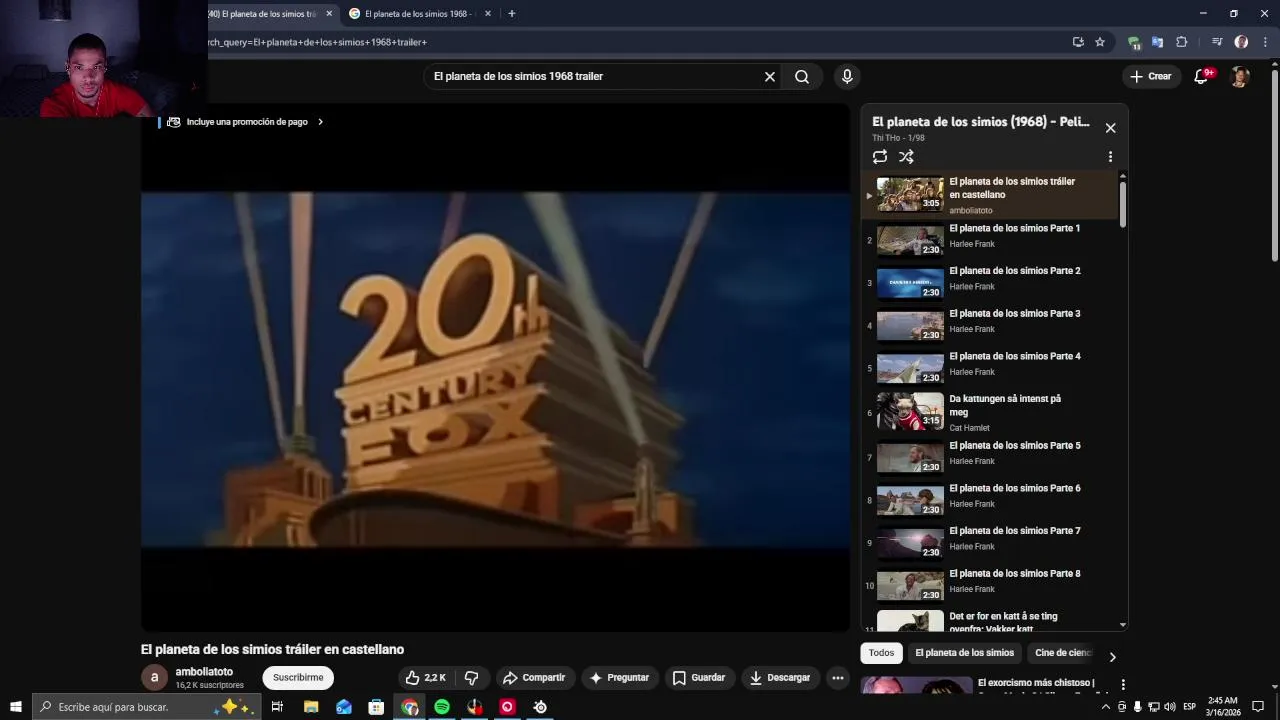Open media controls icon in toolbar
This screenshot has width=1280, height=720.
(x=1217, y=42)
